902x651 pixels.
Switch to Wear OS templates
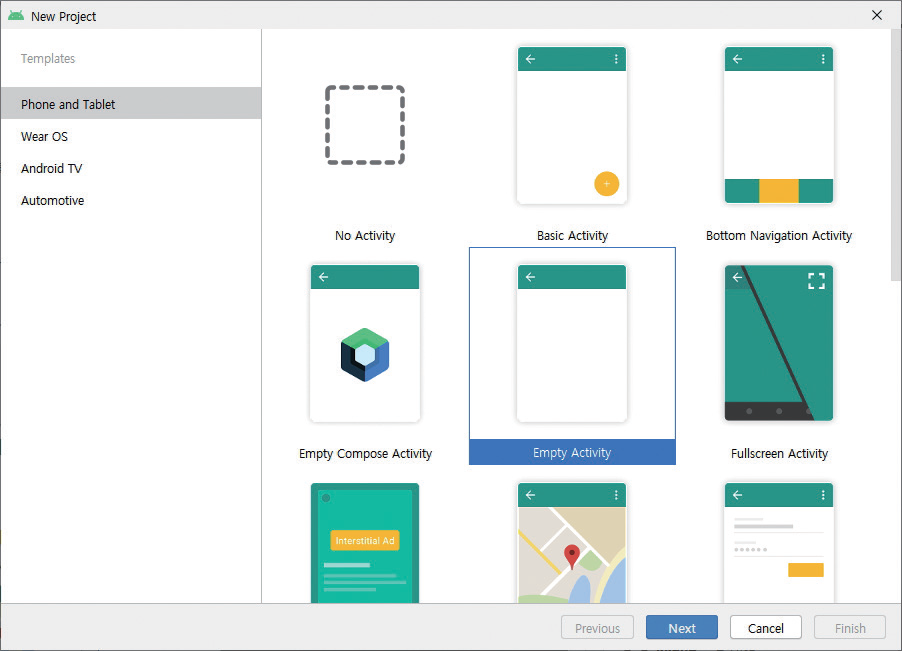tap(131, 136)
